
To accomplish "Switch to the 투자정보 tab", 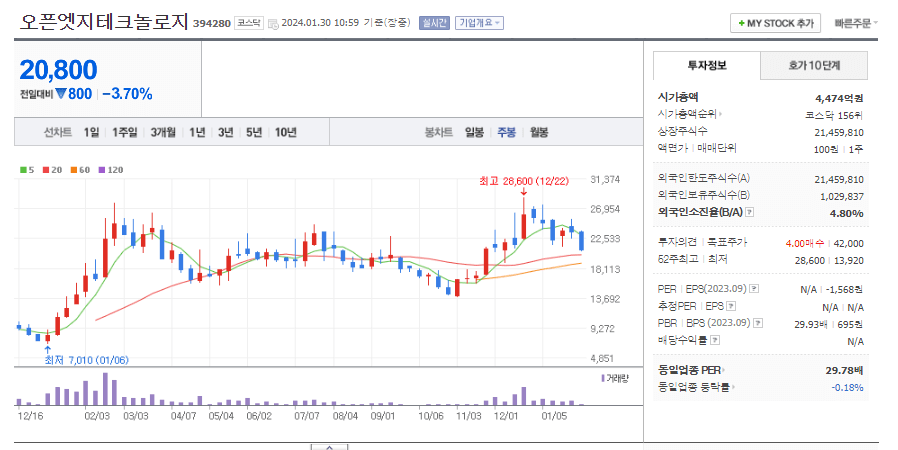I will point(707,65).
